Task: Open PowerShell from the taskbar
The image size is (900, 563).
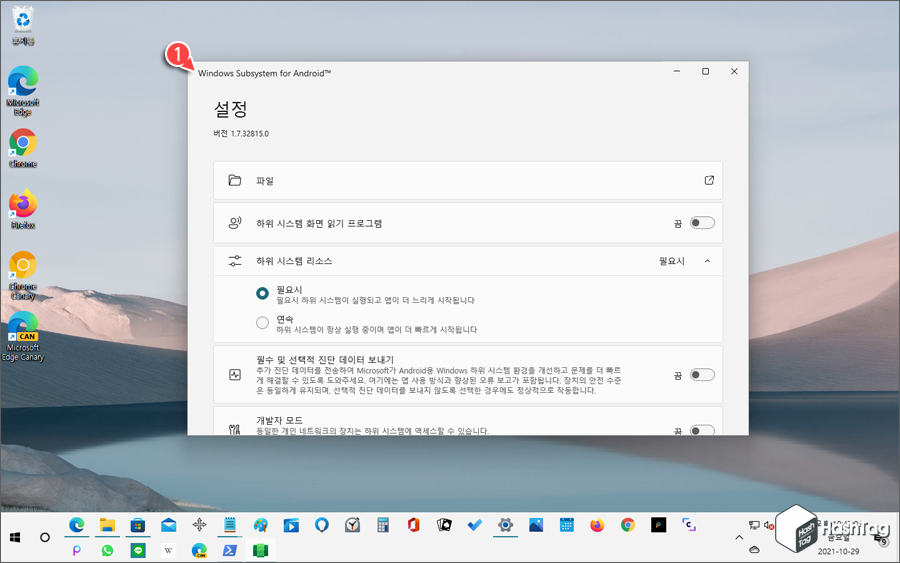Action: tap(230, 550)
